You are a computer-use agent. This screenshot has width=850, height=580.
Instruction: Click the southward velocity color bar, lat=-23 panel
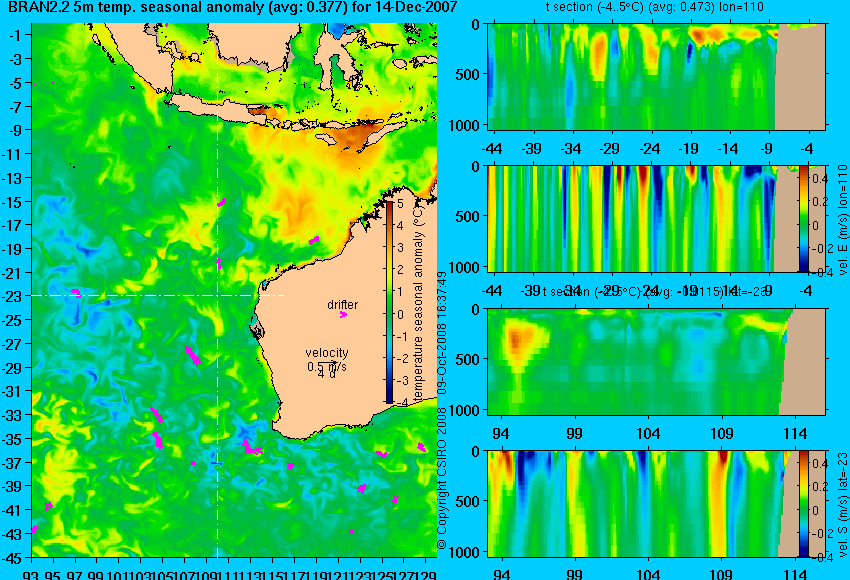pos(803,504)
